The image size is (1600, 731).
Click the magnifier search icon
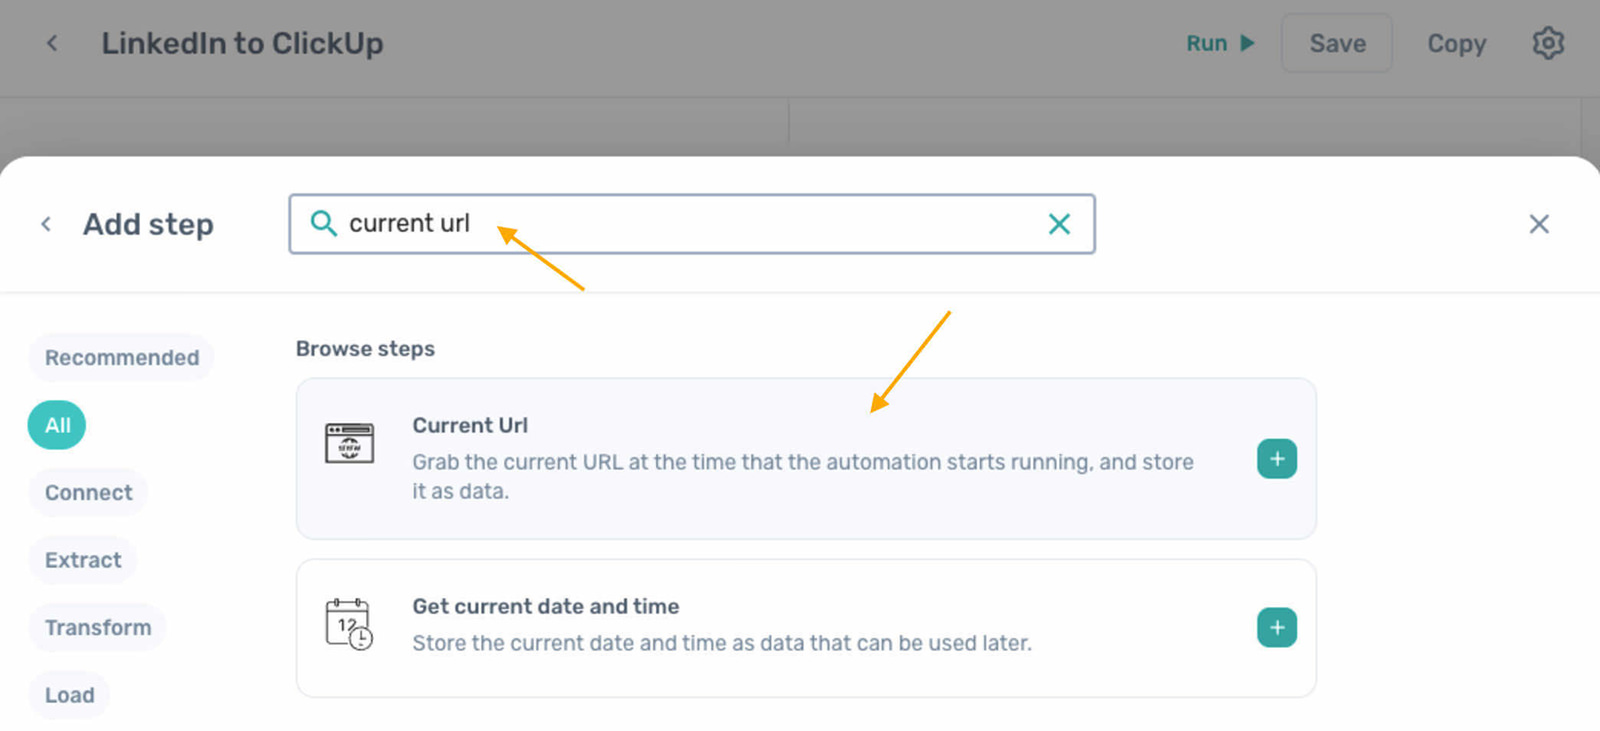click(x=323, y=223)
